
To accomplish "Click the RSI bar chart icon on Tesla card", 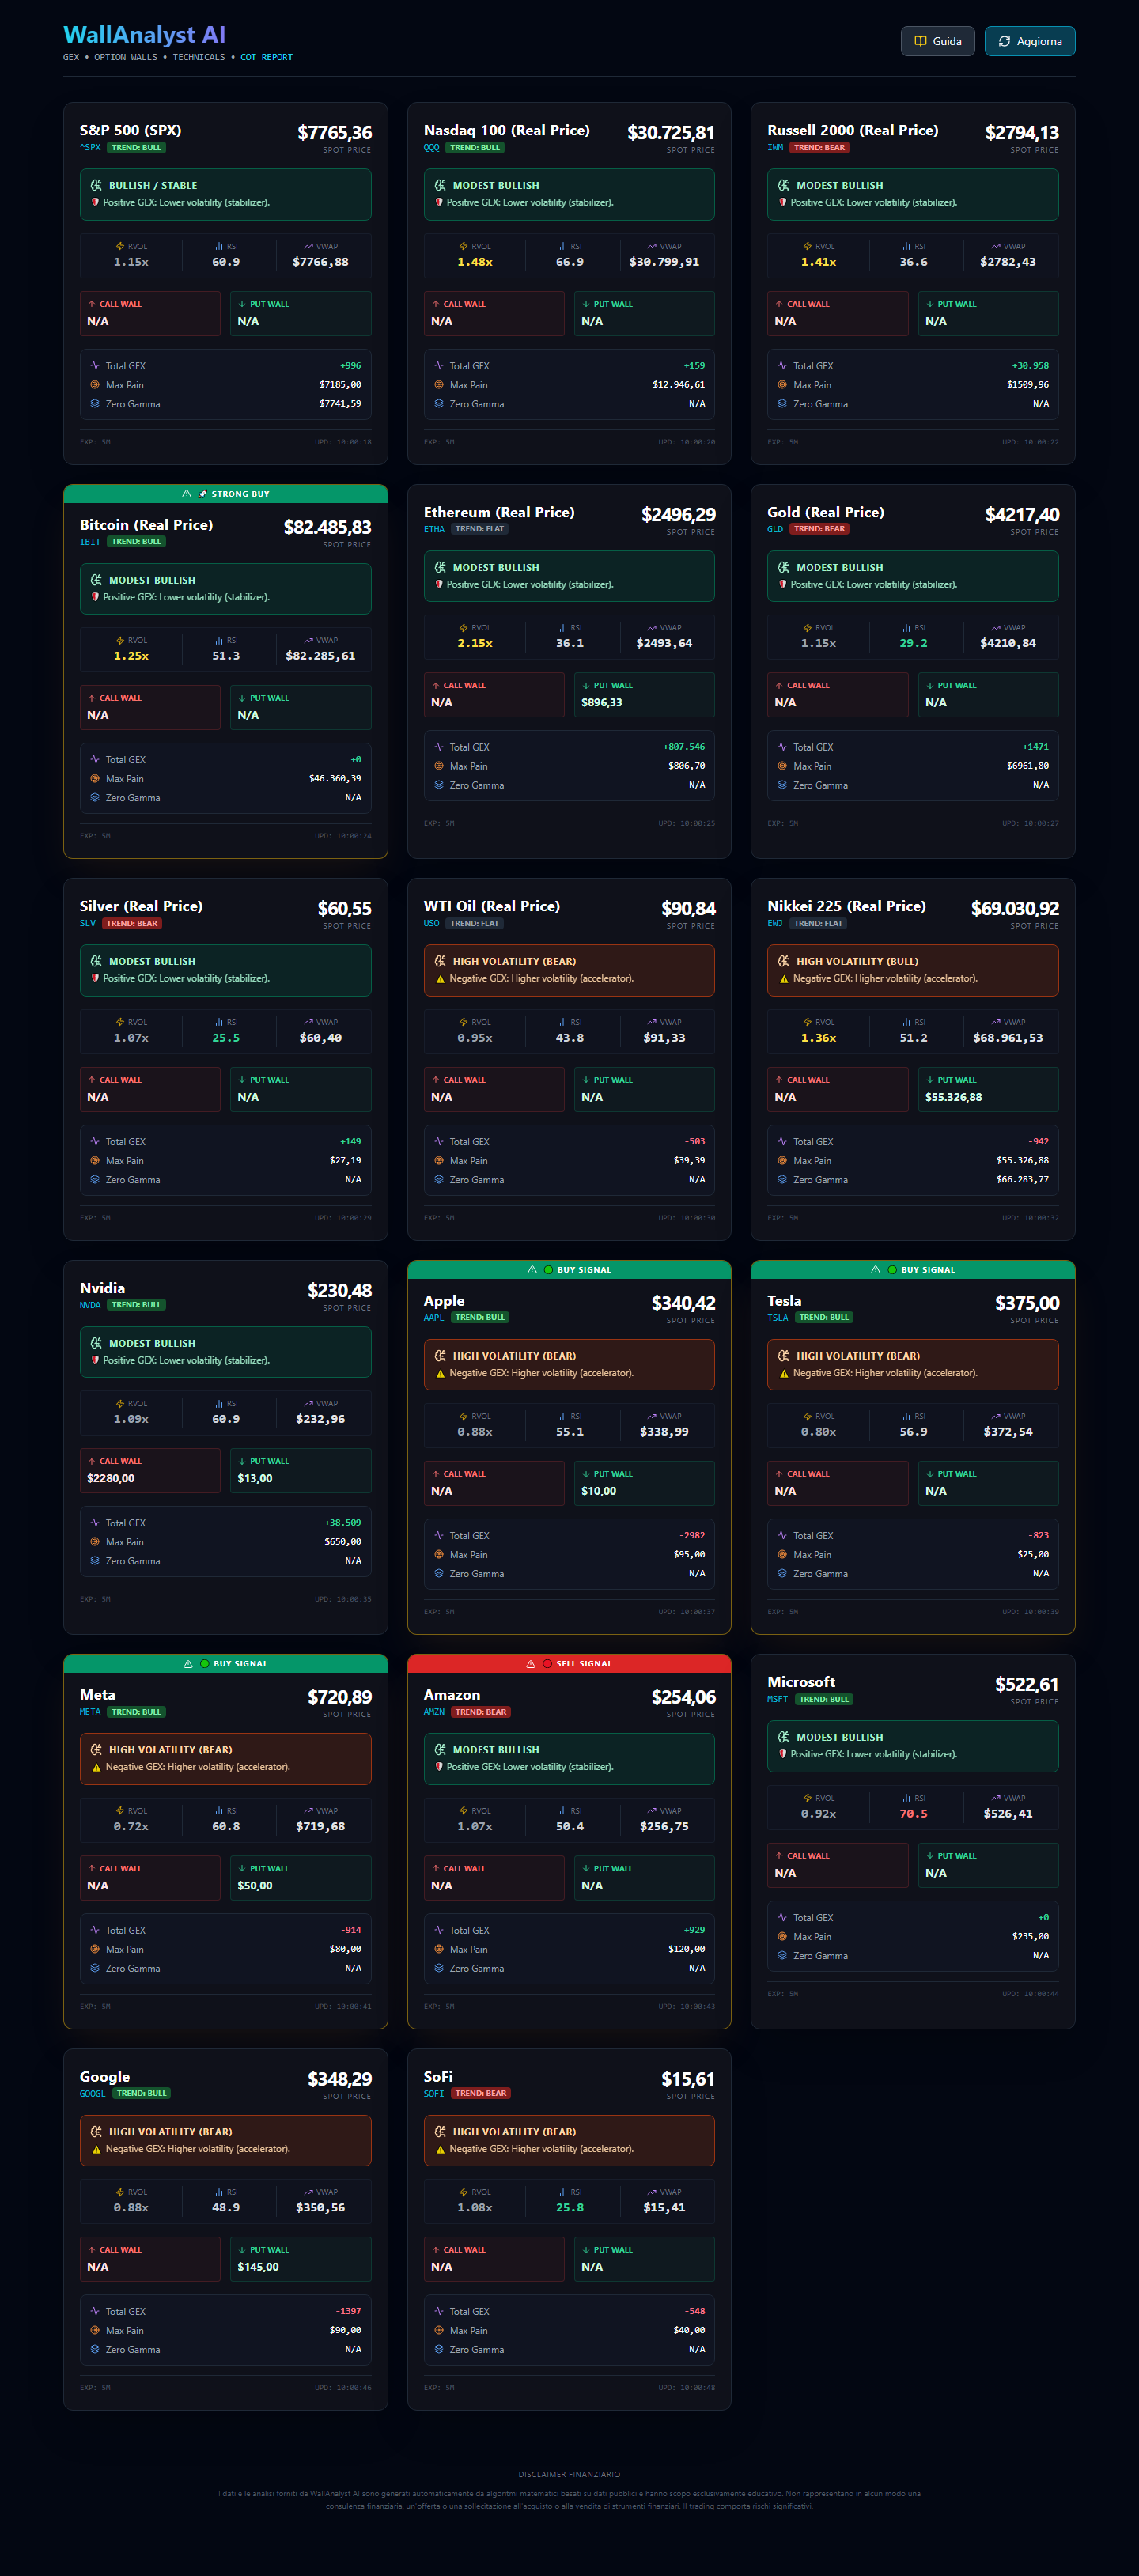I will pyautogui.click(x=907, y=1416).
